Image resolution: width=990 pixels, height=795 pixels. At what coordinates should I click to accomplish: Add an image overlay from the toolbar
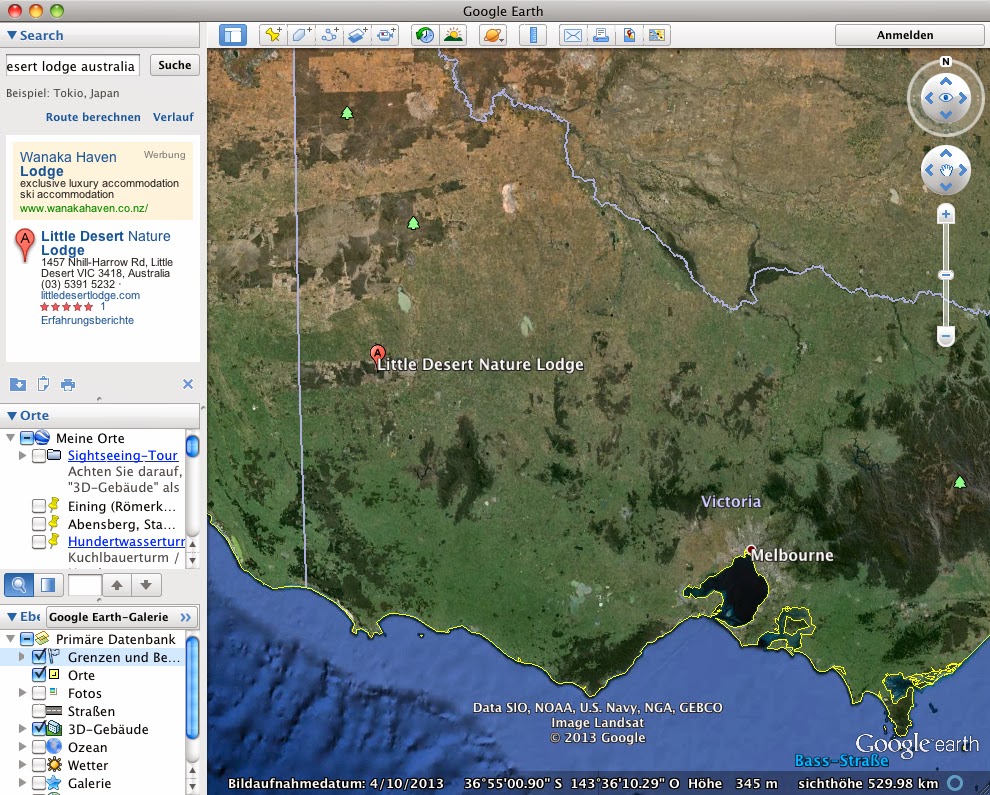[x=357, y=35]
